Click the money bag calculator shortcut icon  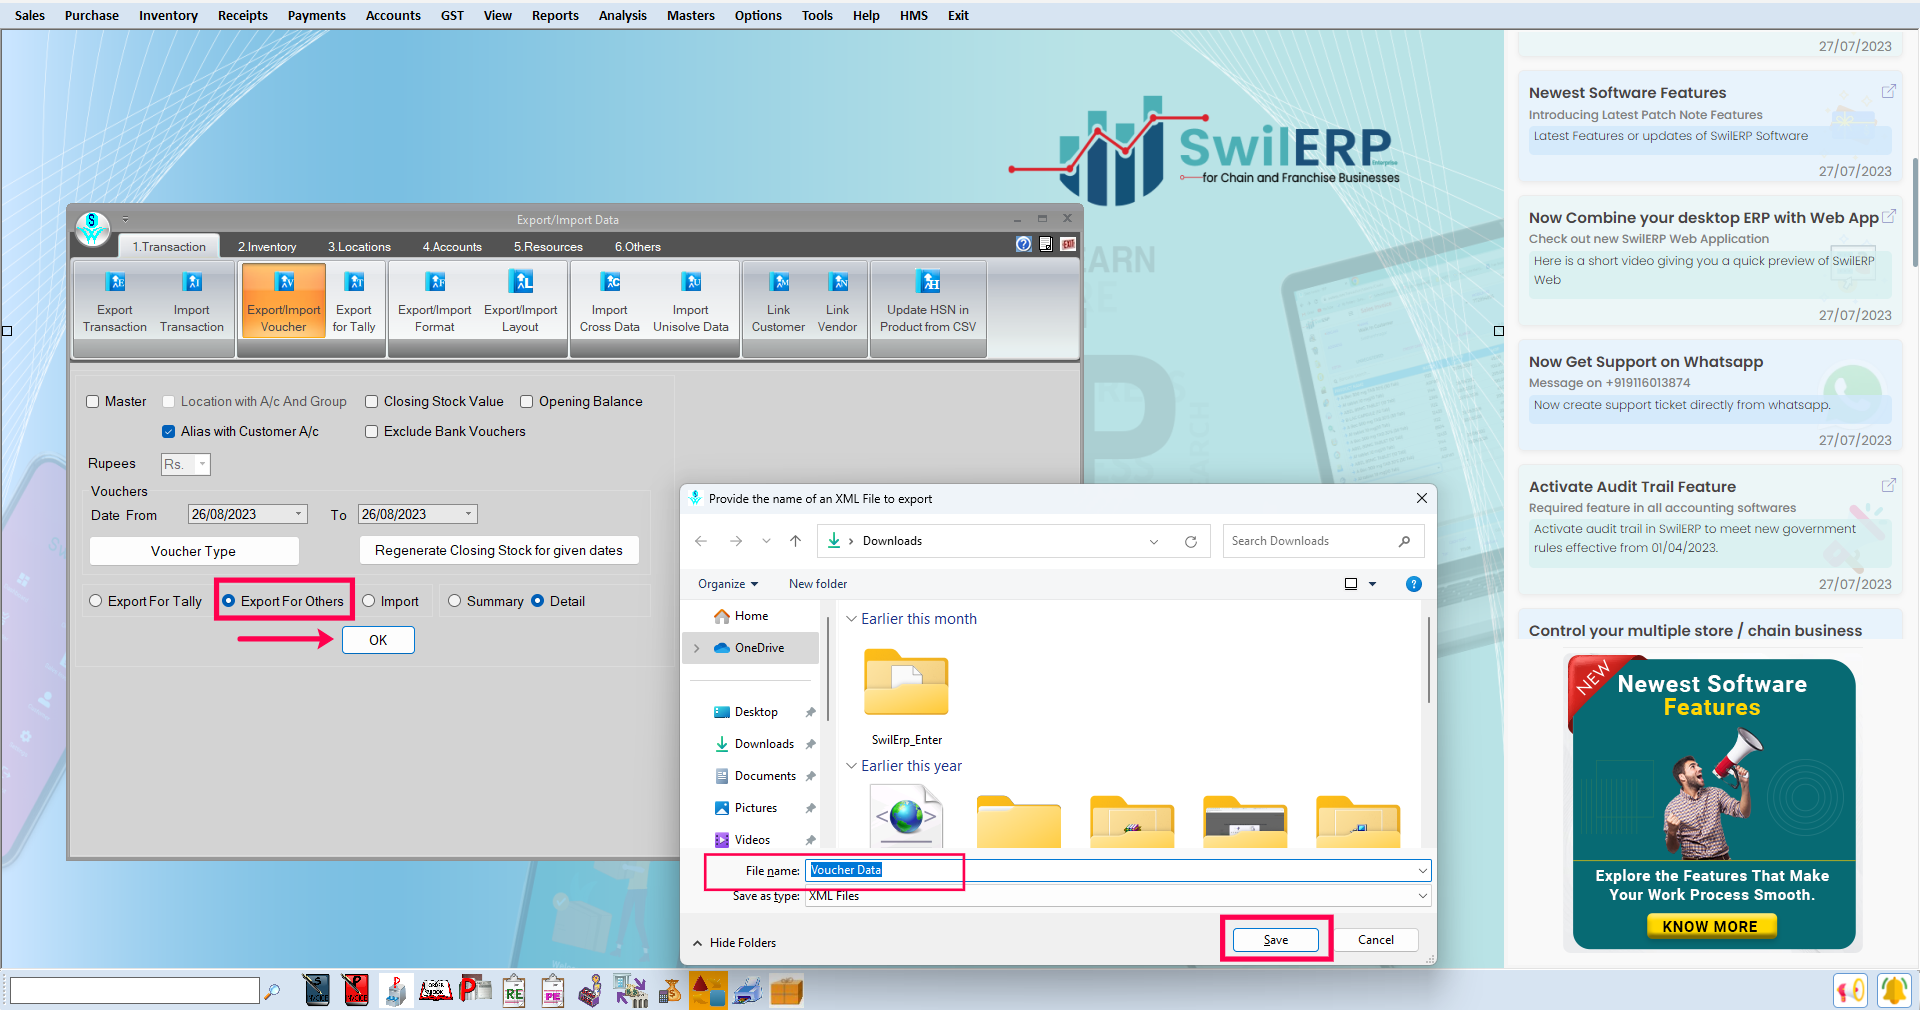pos(670,990)
